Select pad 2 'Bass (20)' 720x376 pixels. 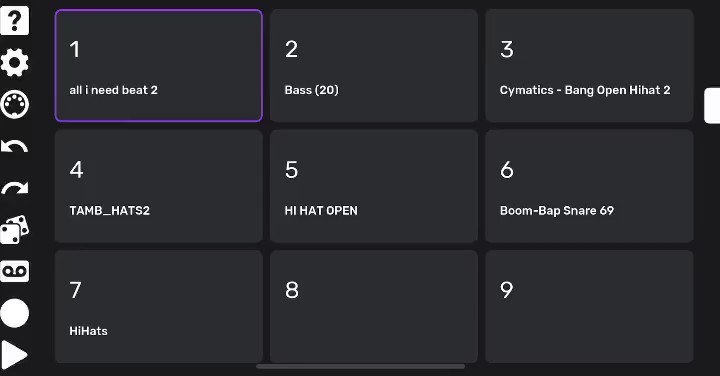374,66
